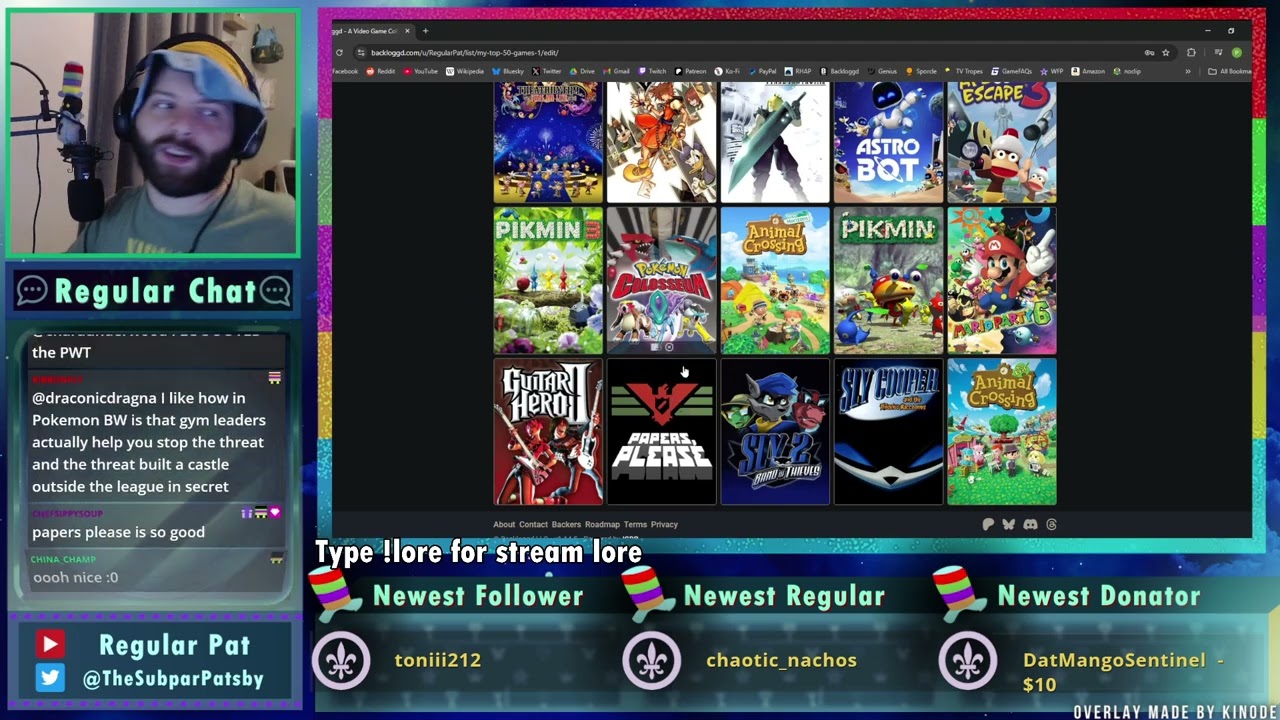Click the donator name DatMangoSentinel
This screenshot has width=1280, height=720.
coord(1114,660)
